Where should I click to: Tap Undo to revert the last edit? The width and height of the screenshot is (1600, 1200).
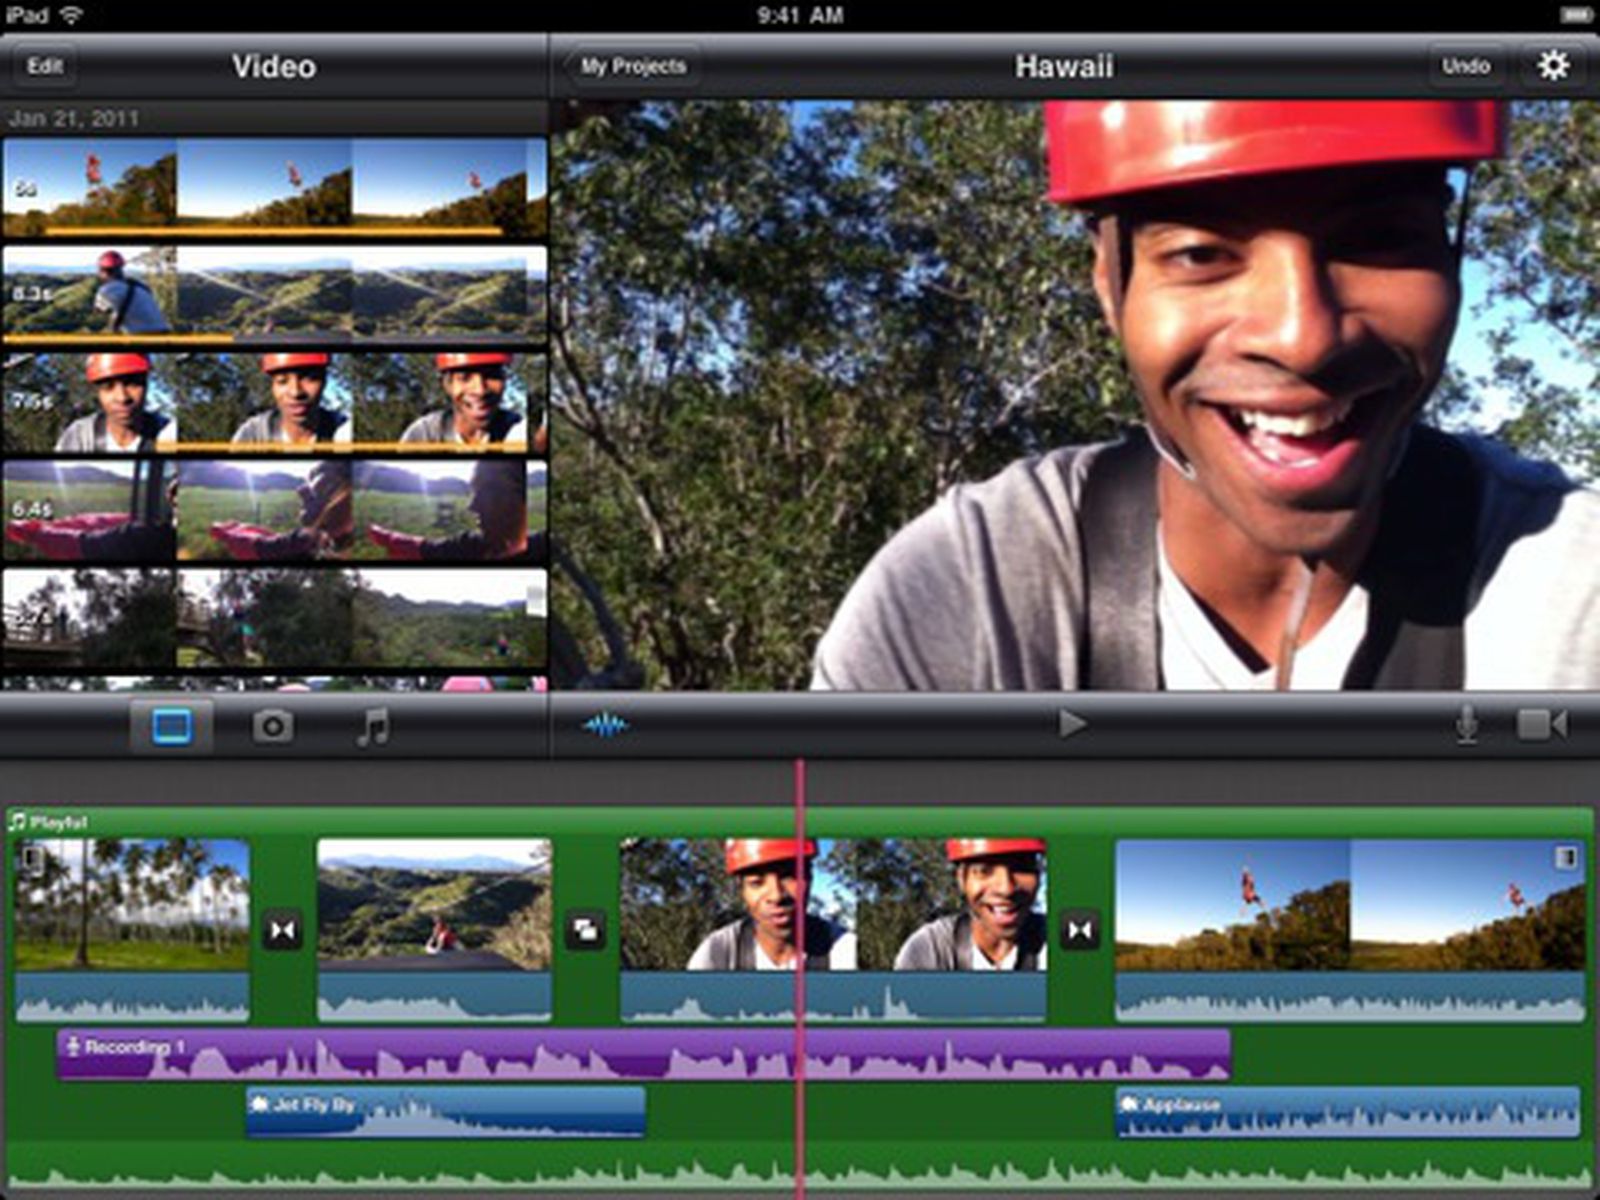1467,65
